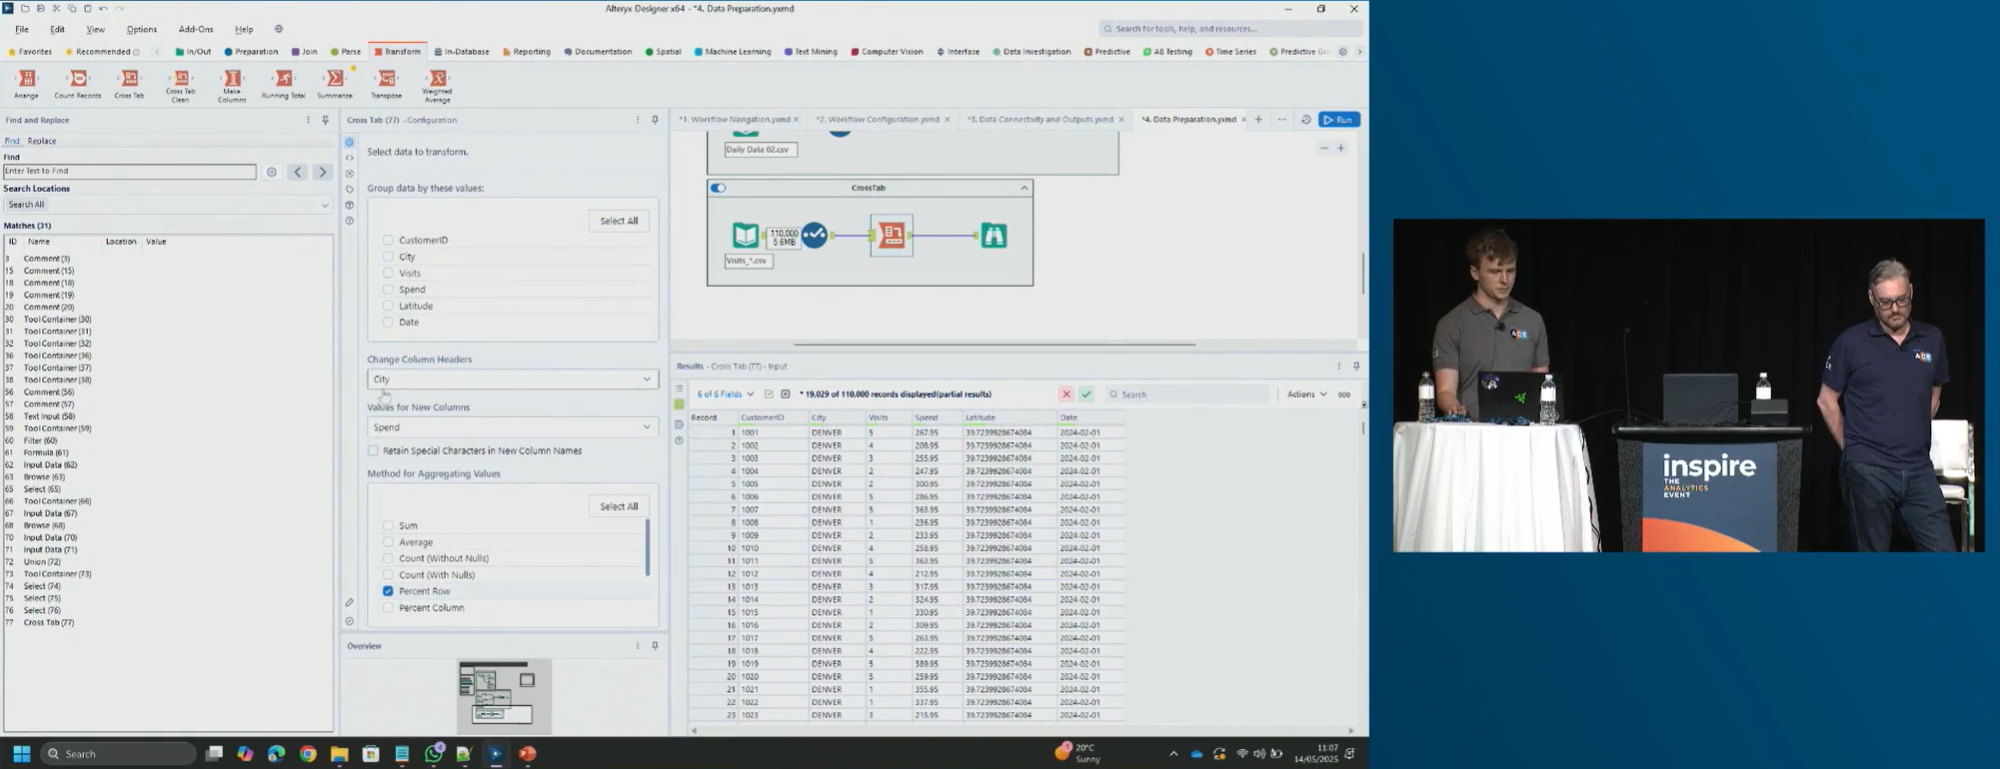
Task: Select the Running Total tool
Action: click(284, 84)
